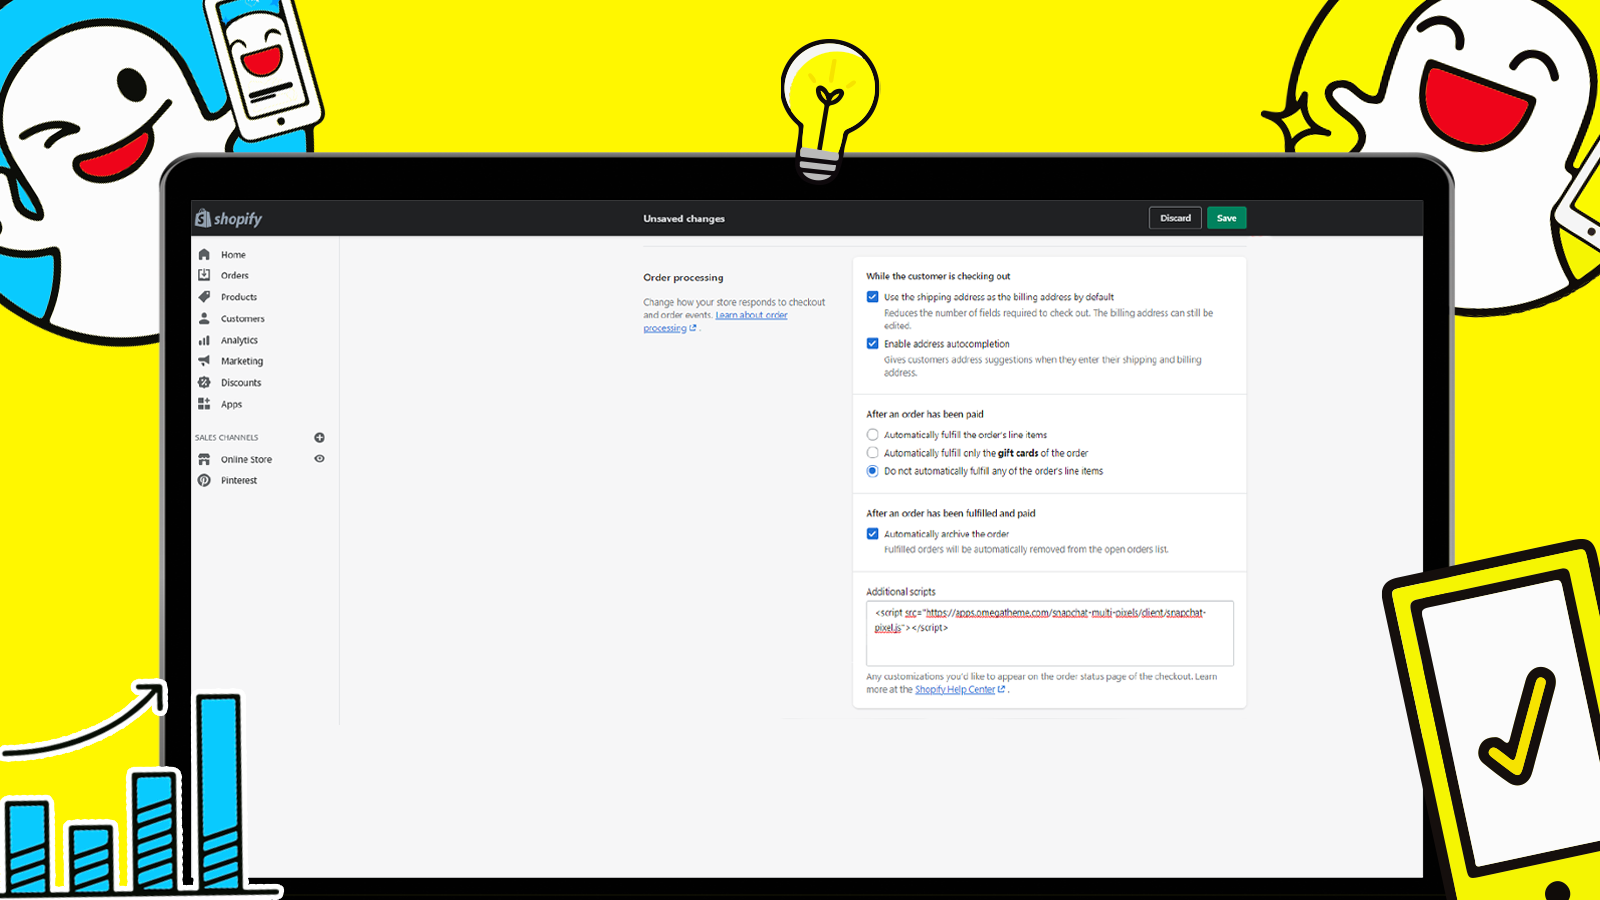Choose fulfill only the gift cards option

[872, 452]
